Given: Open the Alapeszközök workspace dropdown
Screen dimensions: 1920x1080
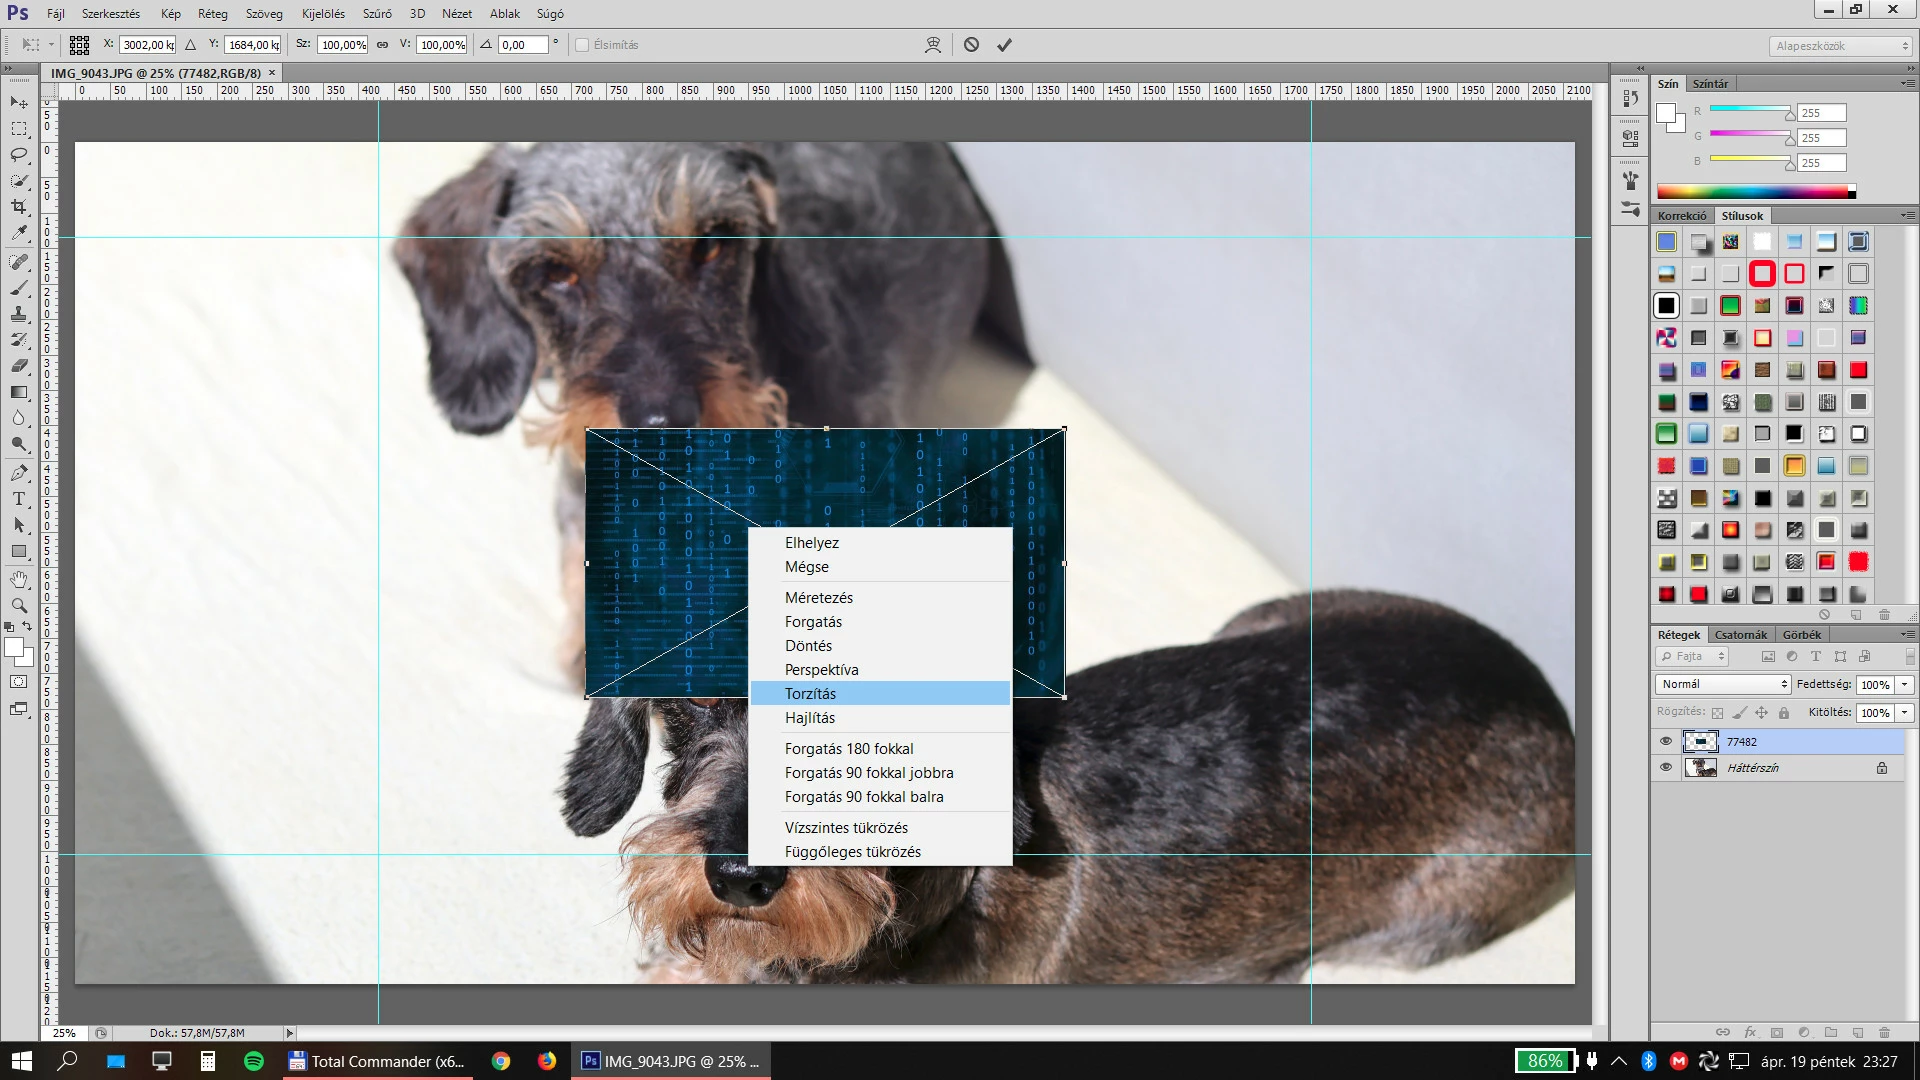Looking at the screenshot, I should (x=1841, y=46).
